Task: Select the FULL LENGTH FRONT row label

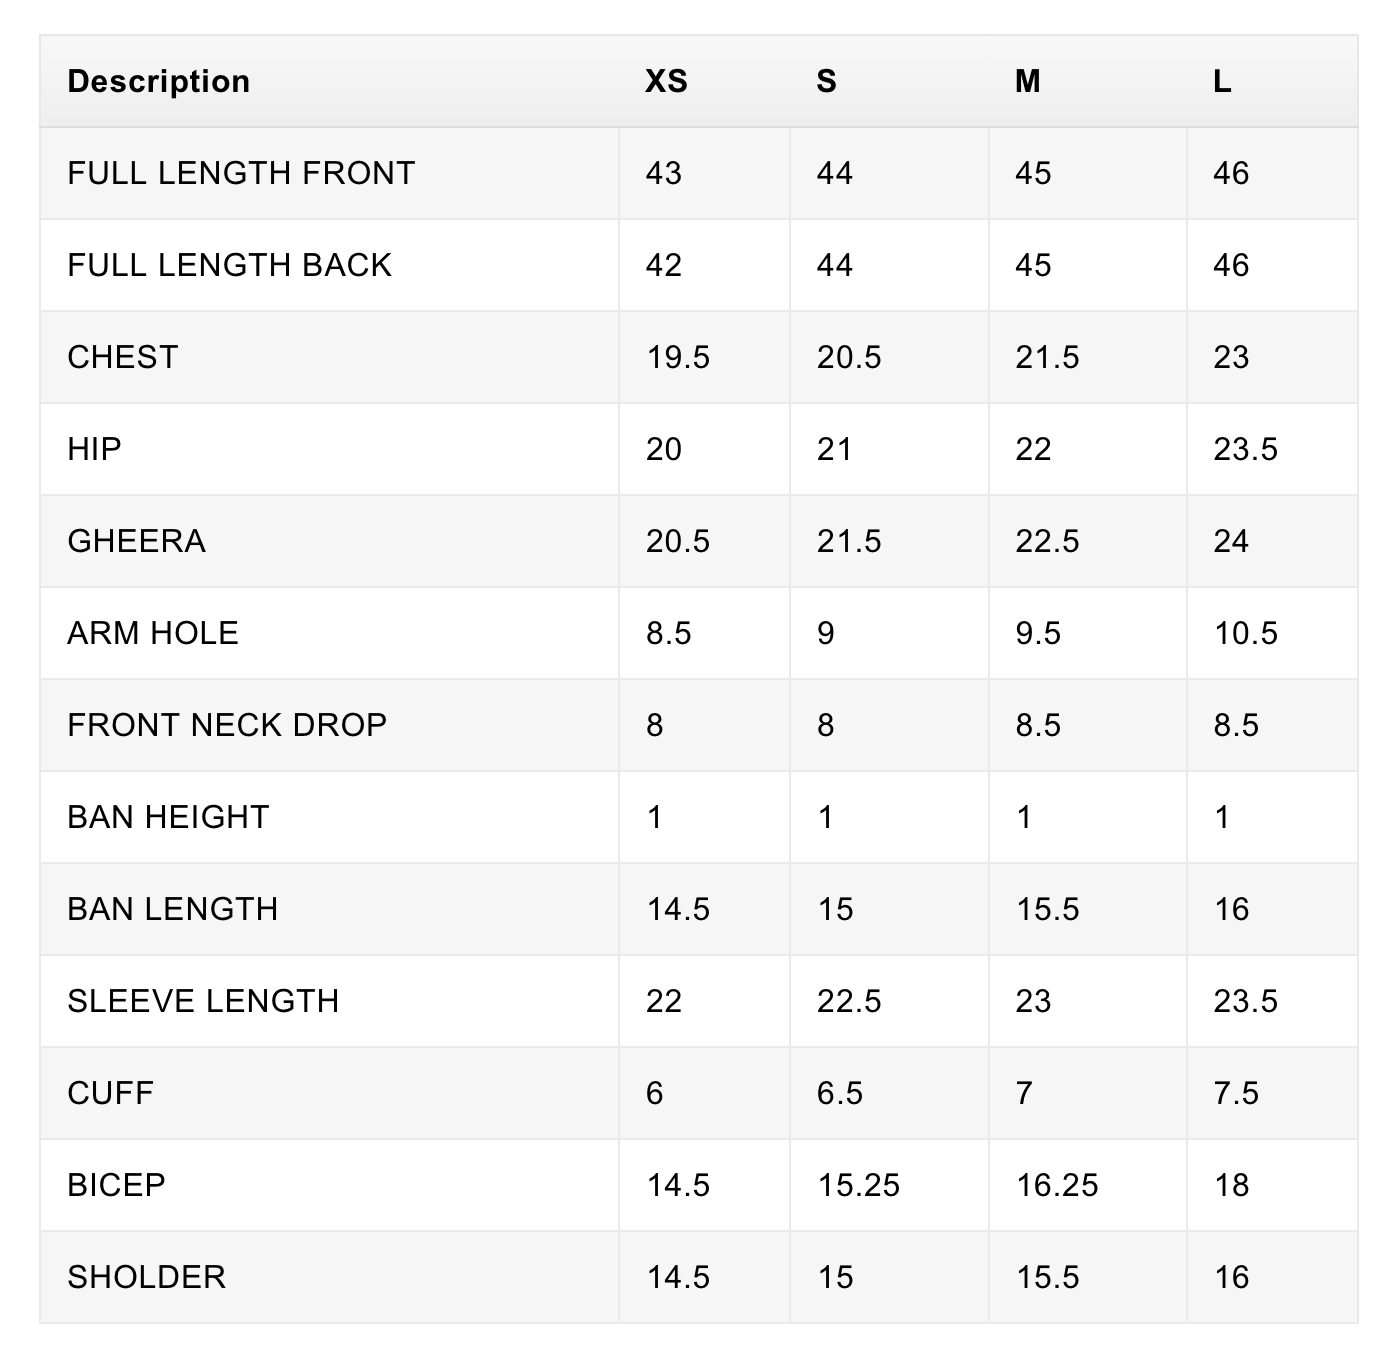Action: point(241,173)
